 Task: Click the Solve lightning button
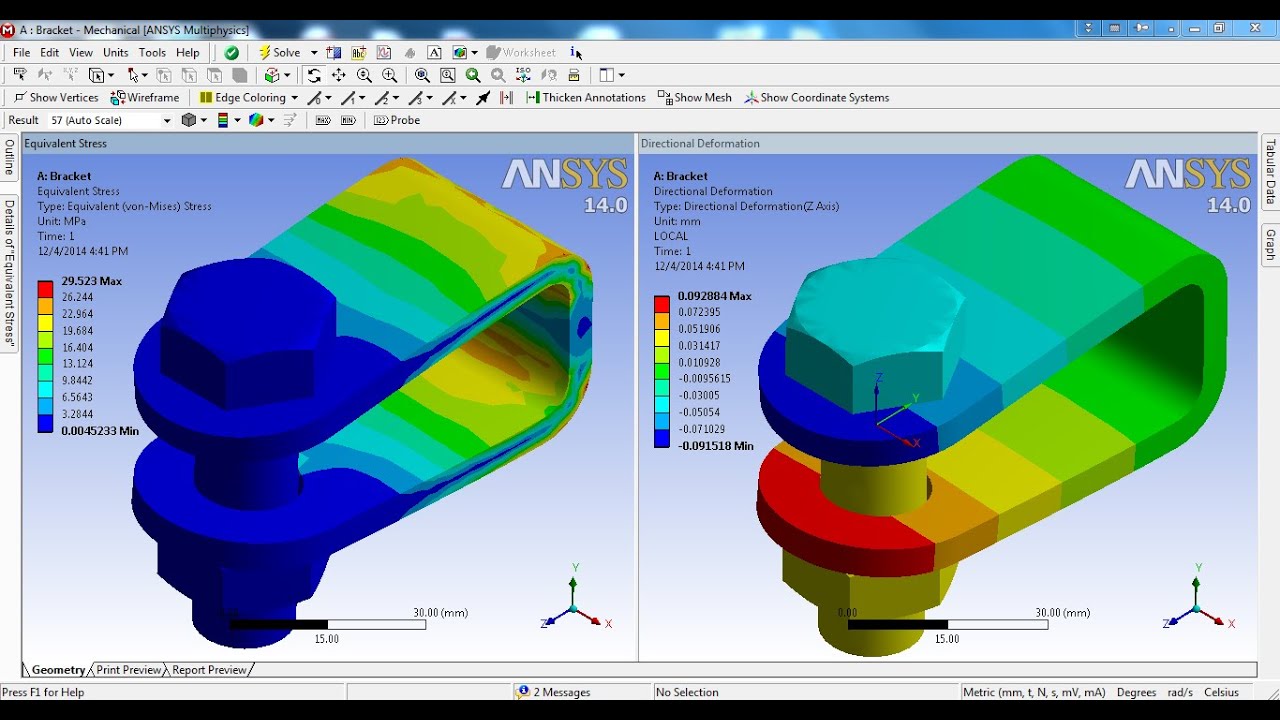point(279,52)
